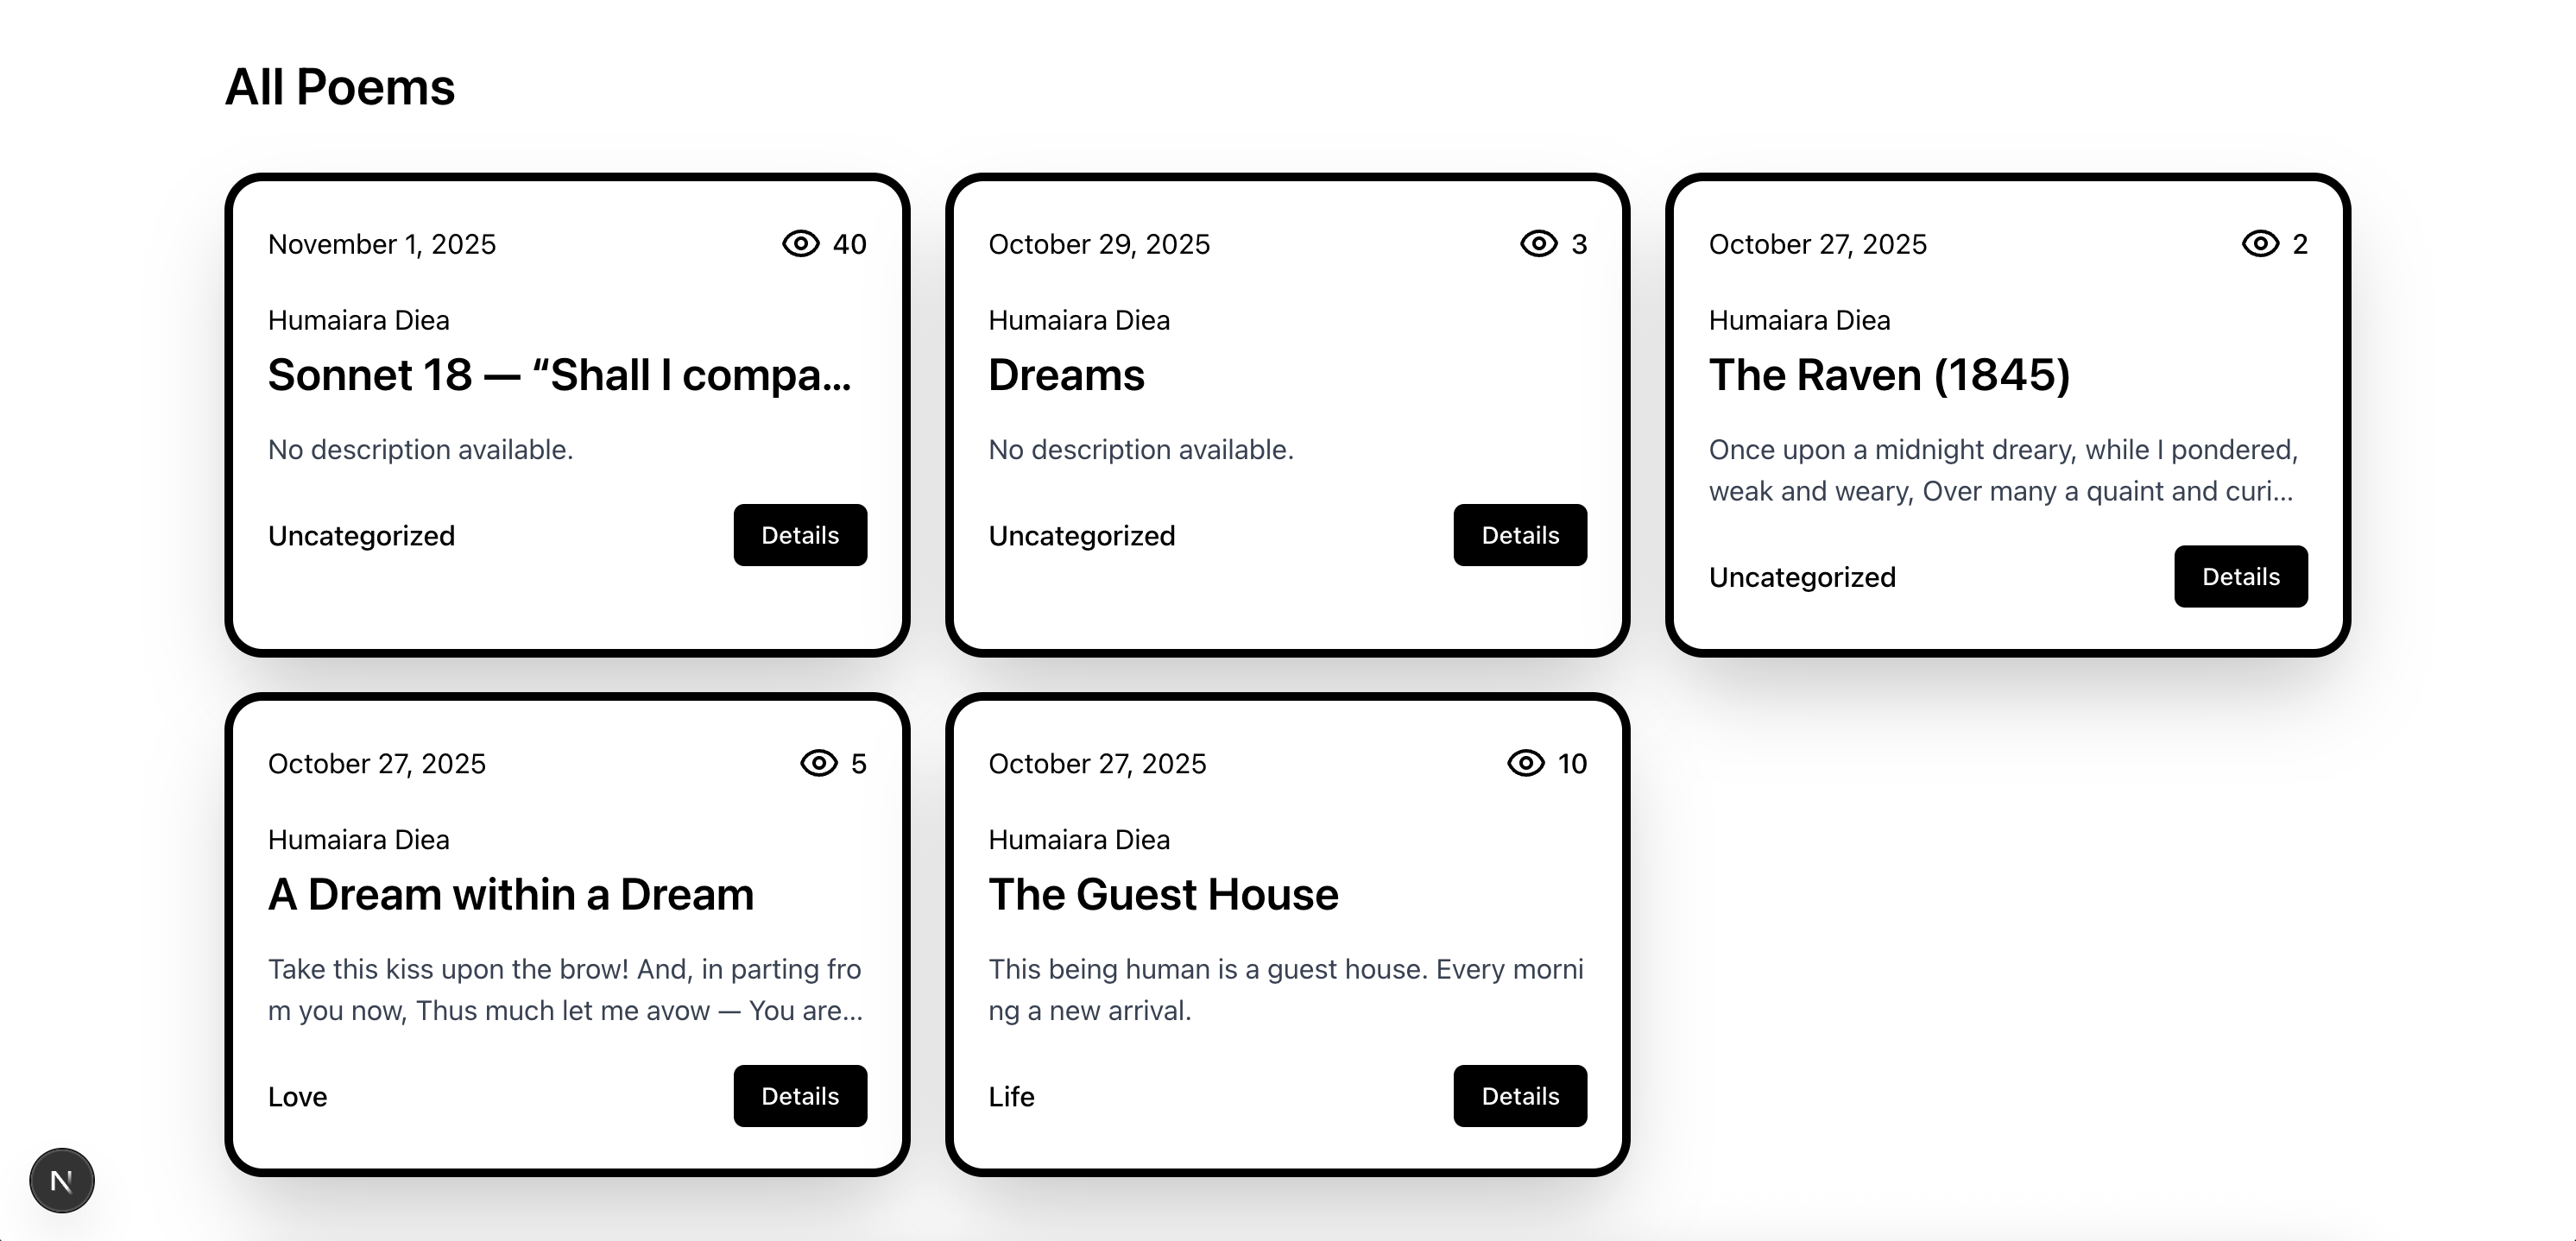Screen dimensions: 2576x1241
Task: Click the eye icon on Sonnet 18 card
Action: click(x=800, y=244)
